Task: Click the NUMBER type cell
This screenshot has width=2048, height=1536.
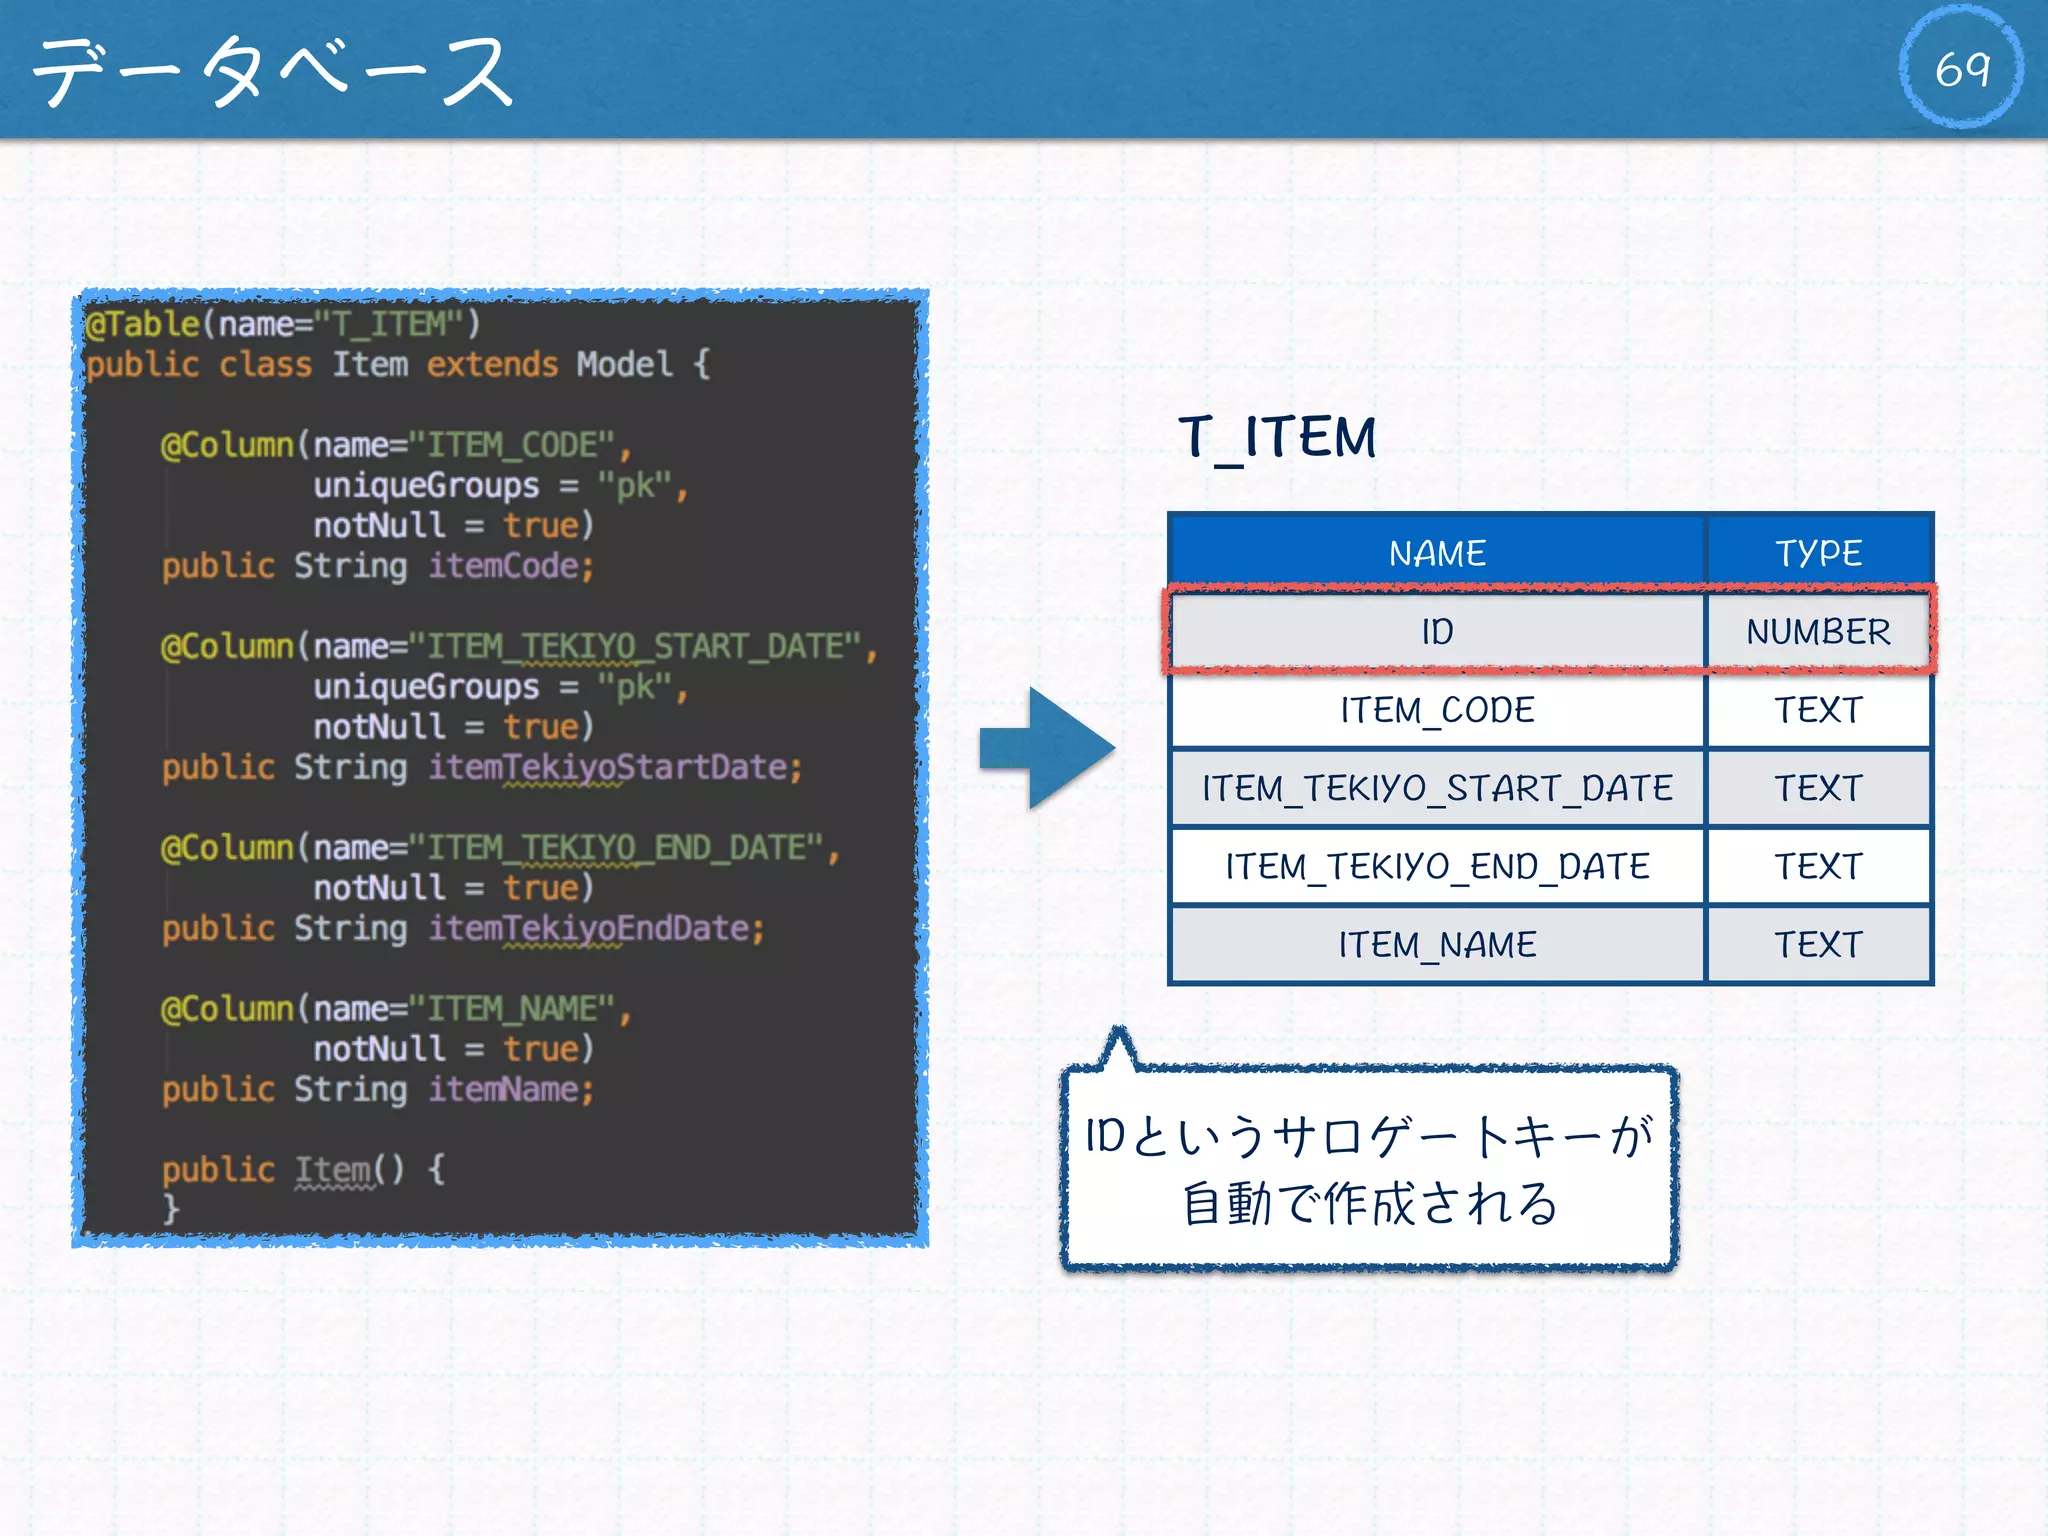Action: tap(1818, 632)
